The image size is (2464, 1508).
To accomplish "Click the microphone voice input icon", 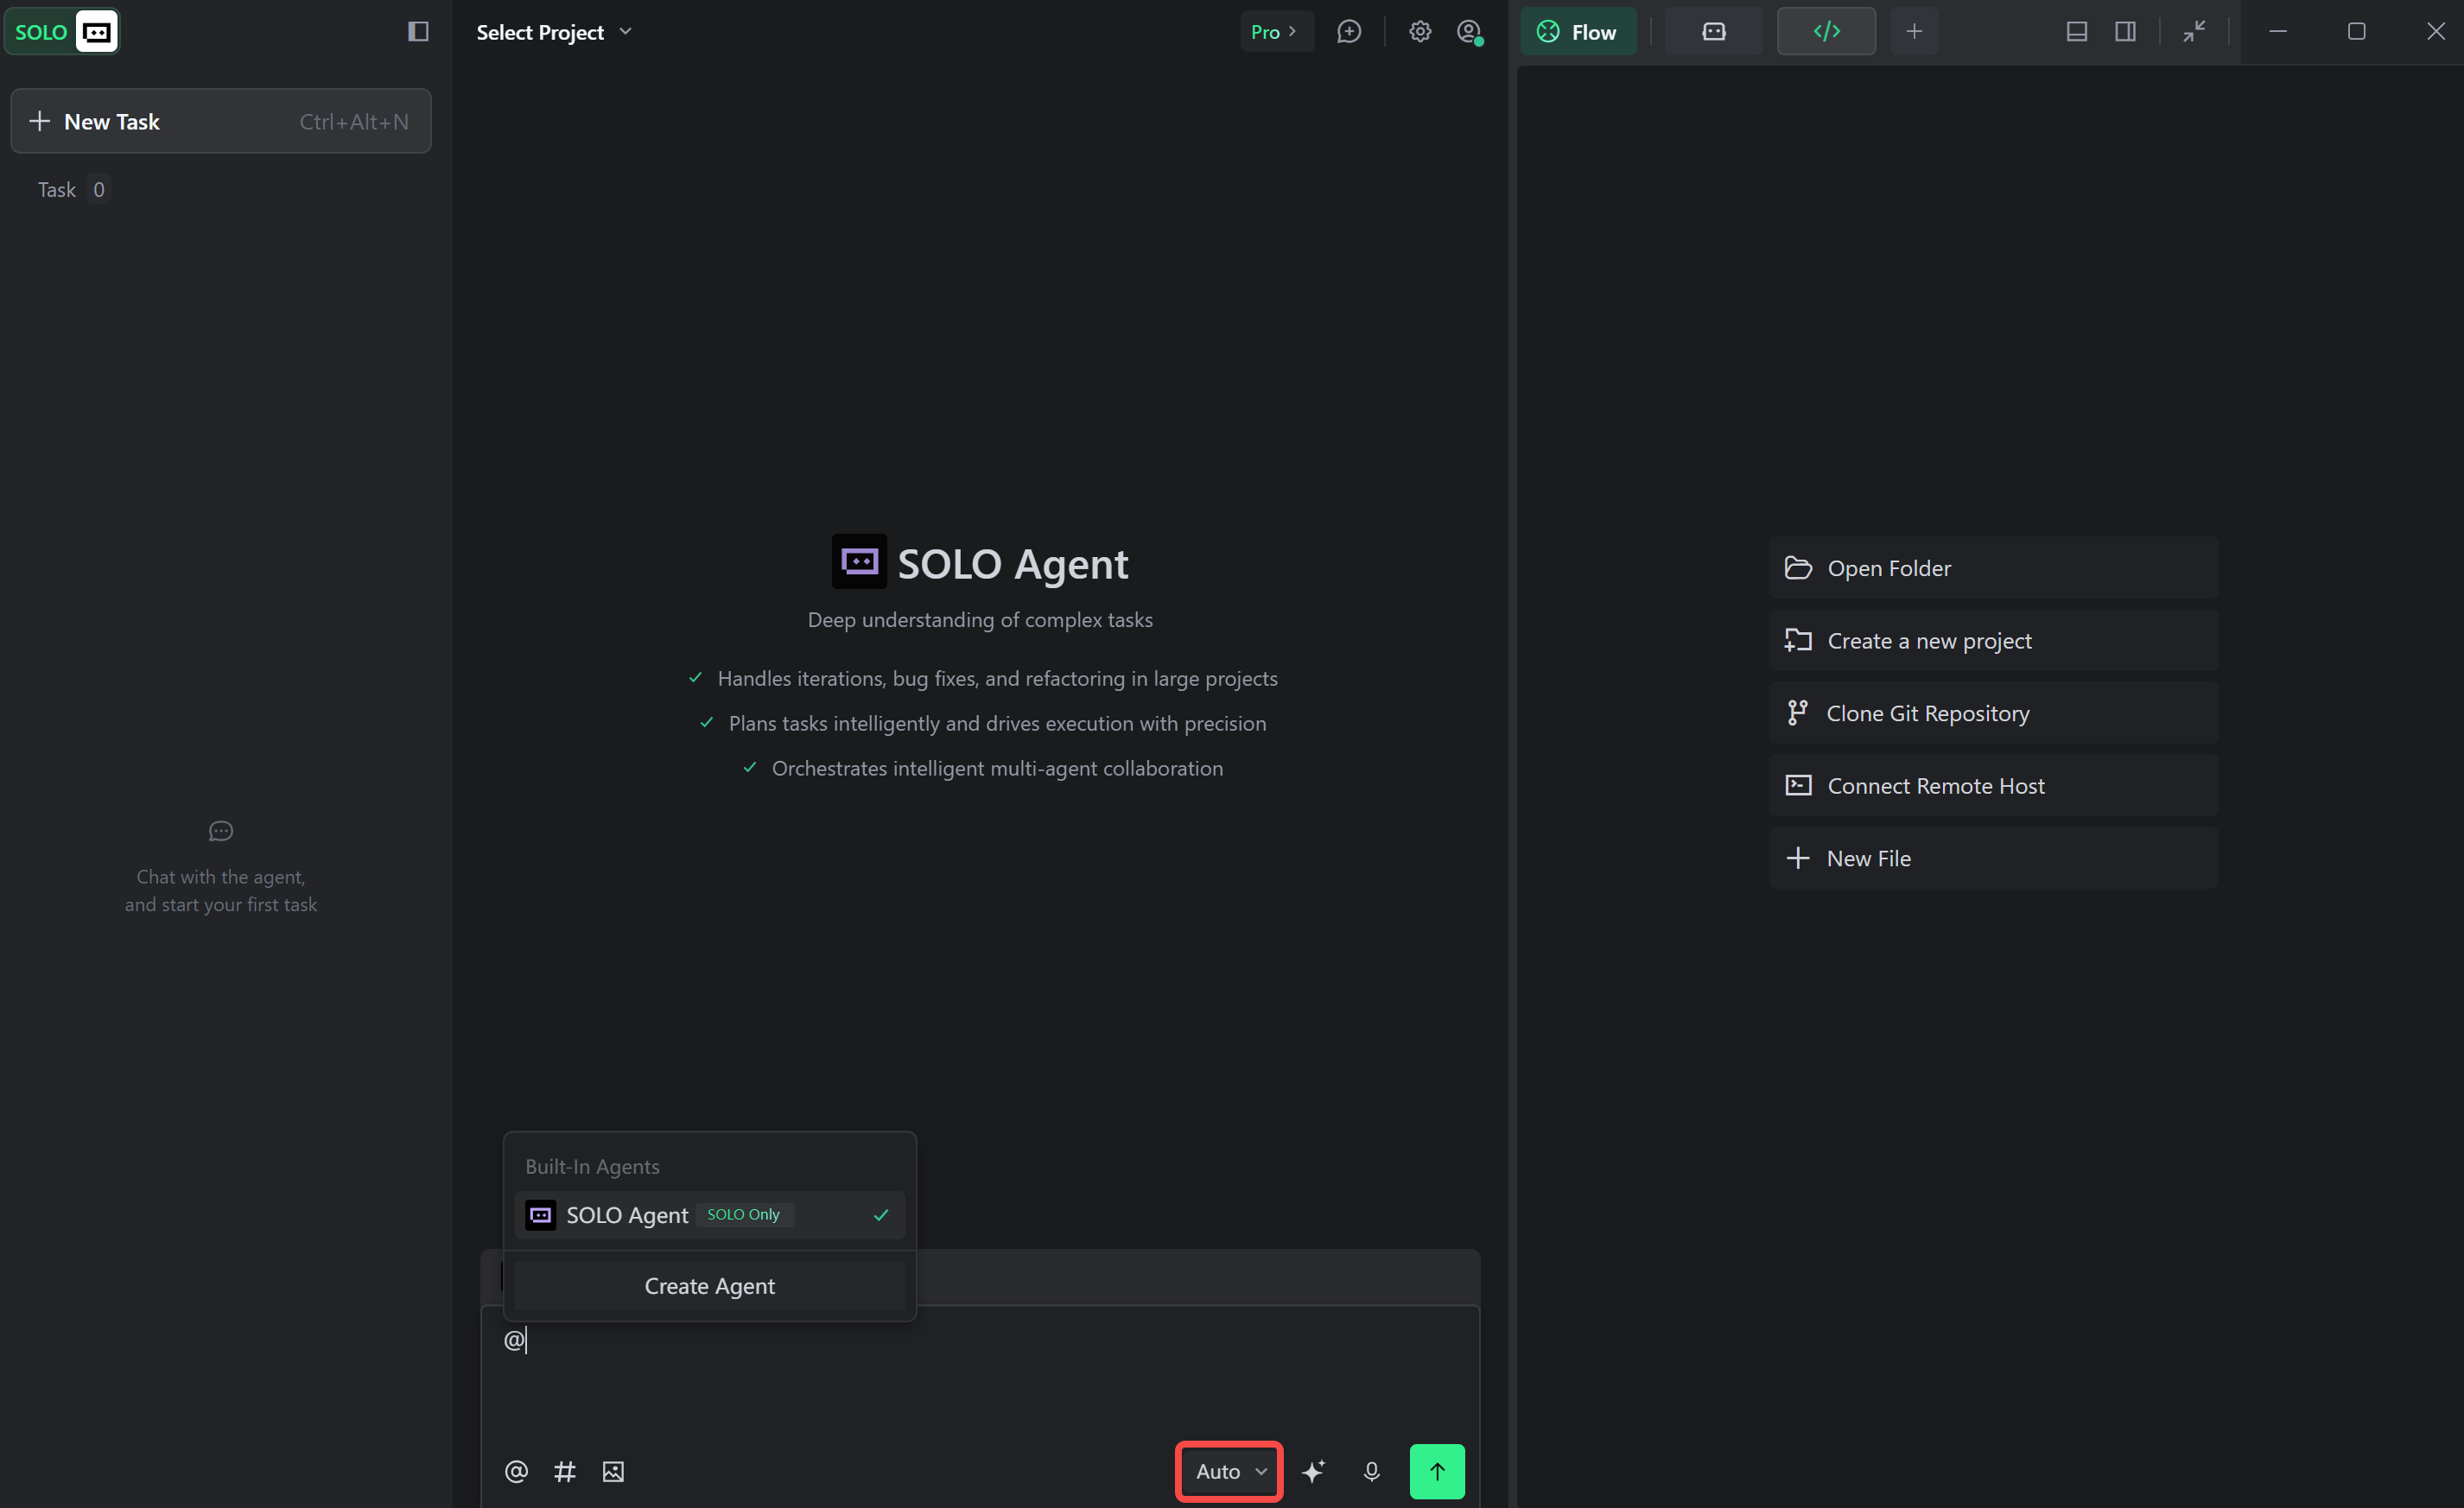I will click(1371, 1471).
